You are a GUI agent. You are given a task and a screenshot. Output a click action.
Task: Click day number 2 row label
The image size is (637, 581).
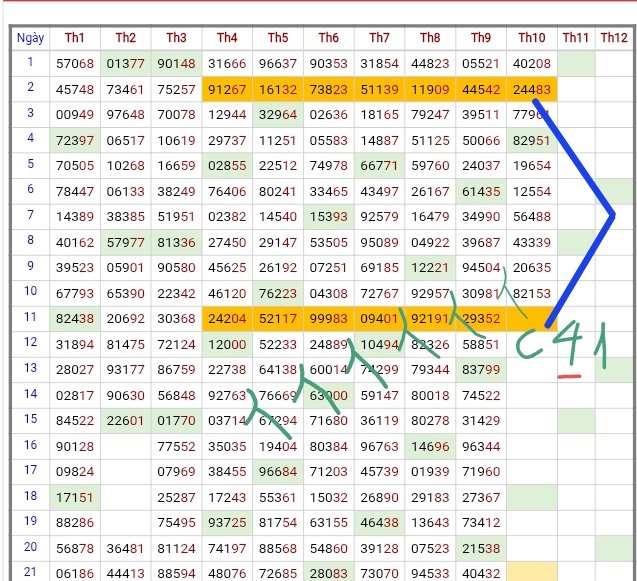30,87
